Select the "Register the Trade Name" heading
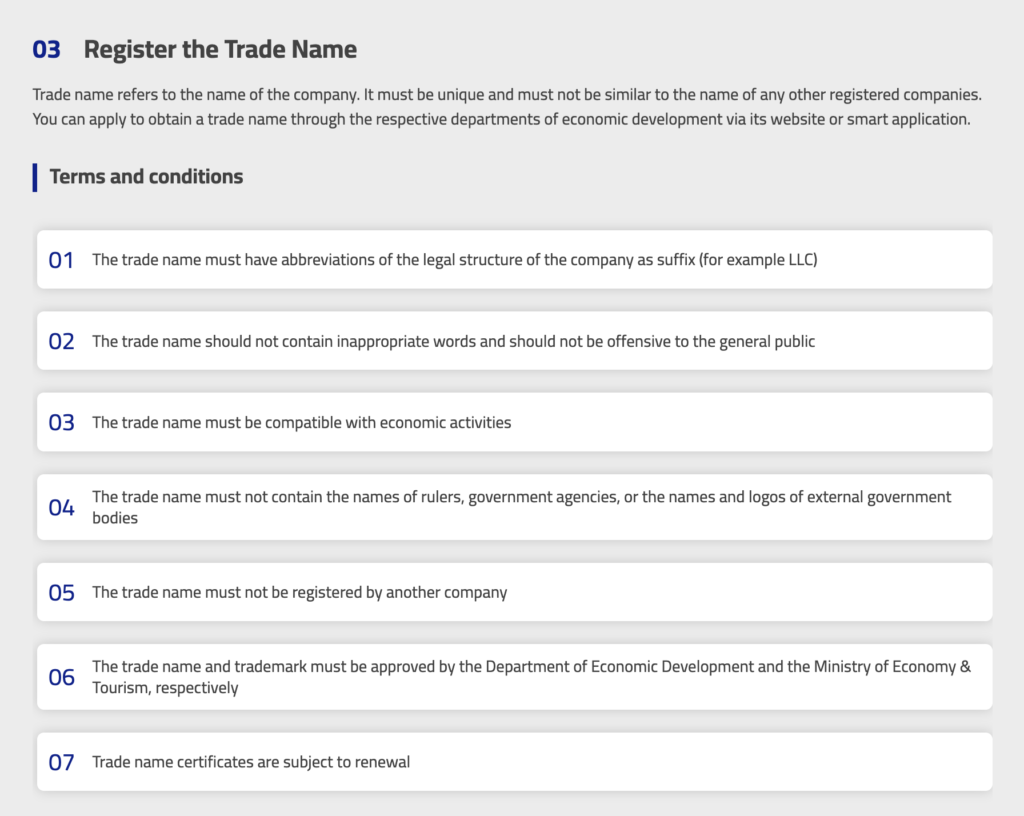Screen dimensions: 1024x816 point(220,49)
